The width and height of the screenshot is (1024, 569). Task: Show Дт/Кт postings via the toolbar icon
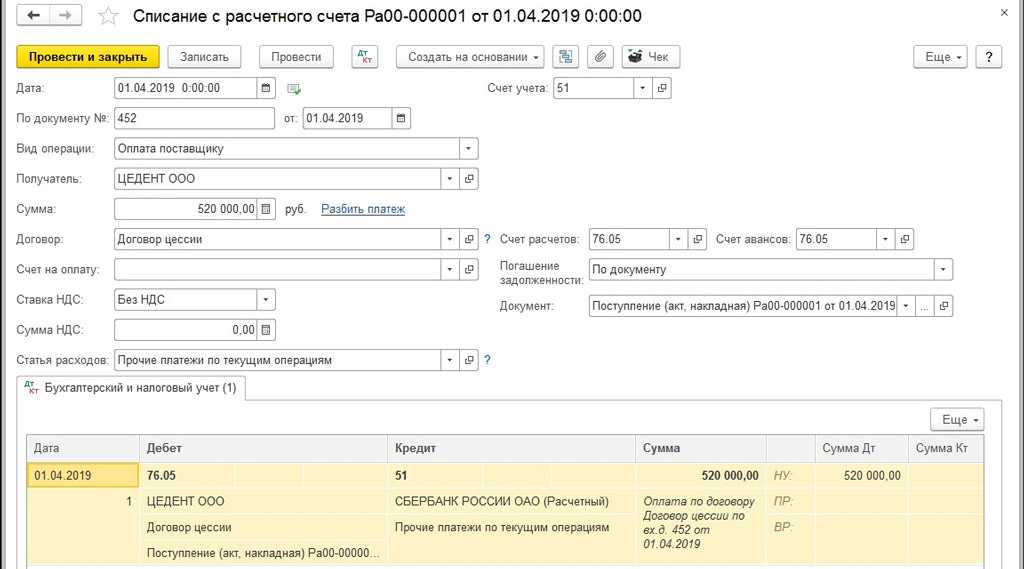click(x=364, y=57)
